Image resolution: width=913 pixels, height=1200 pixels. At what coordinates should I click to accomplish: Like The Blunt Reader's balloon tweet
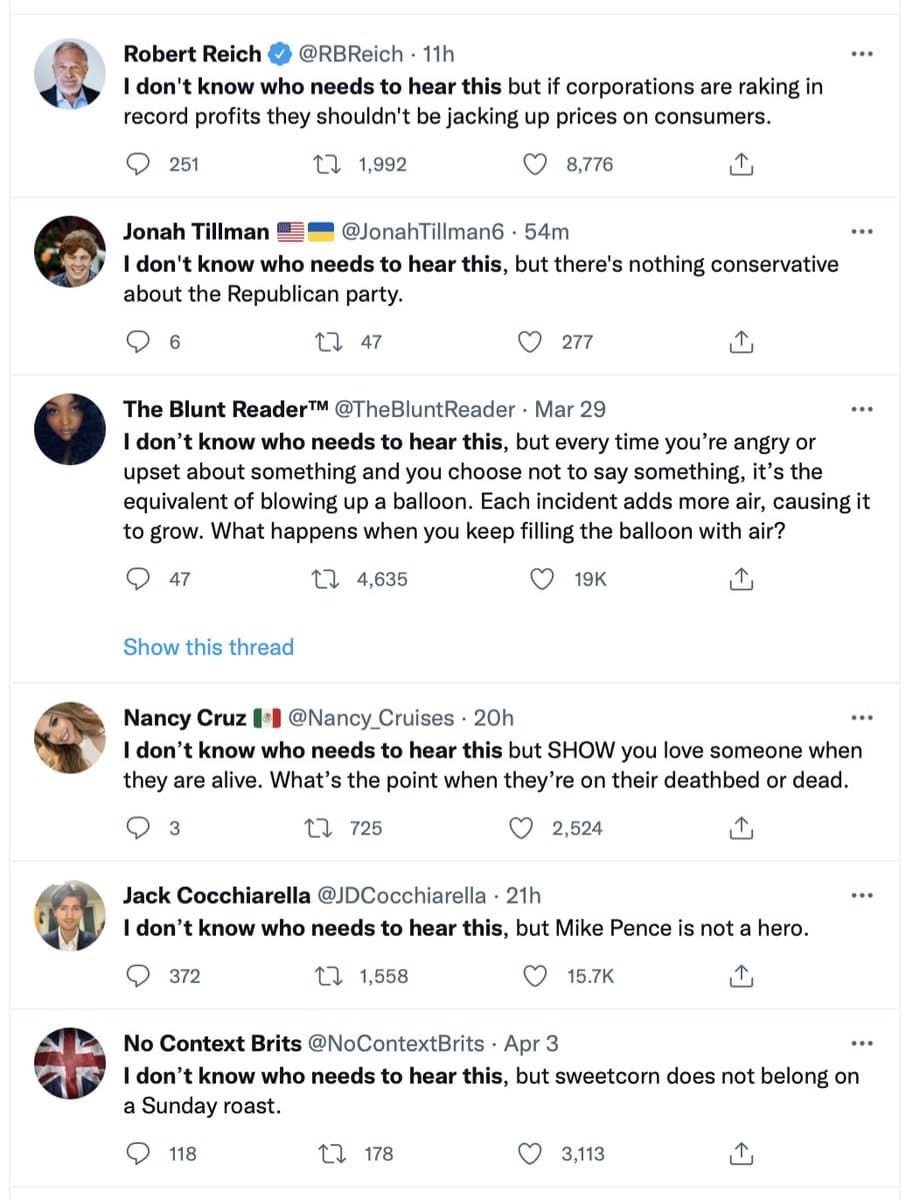click(x=541, y=579)
